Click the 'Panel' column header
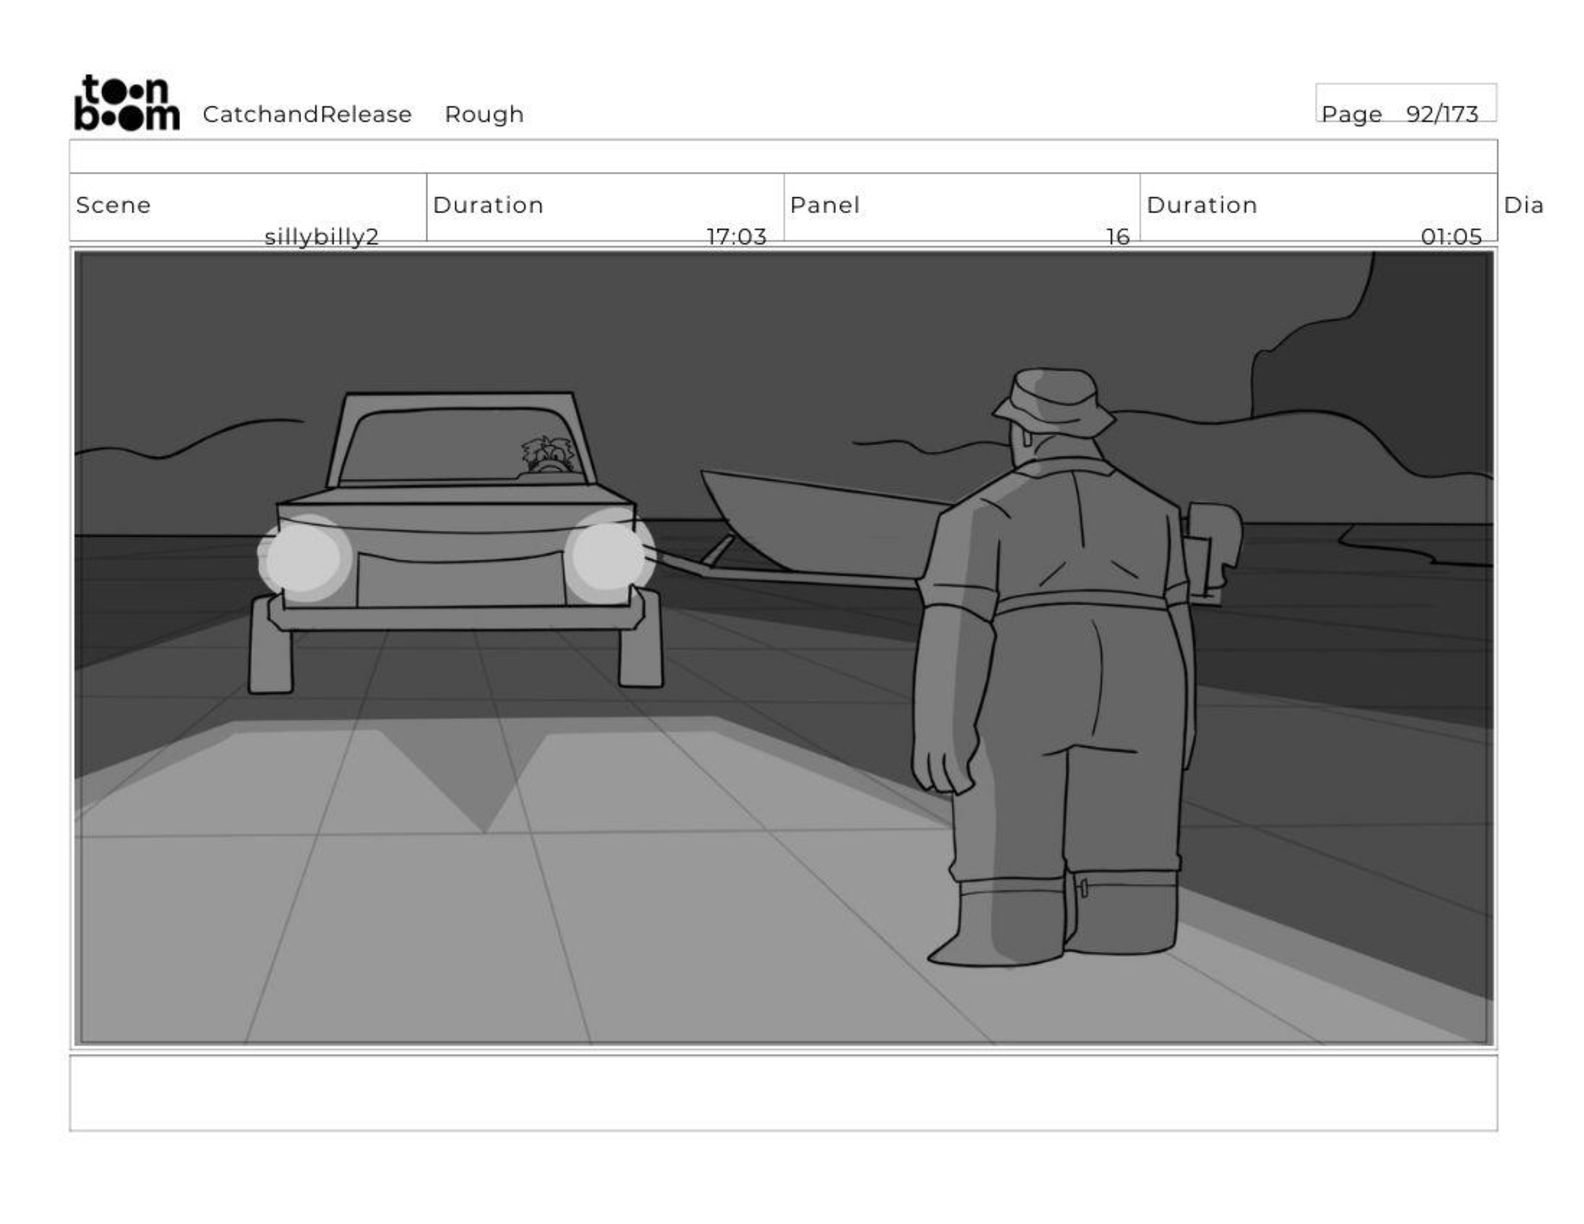This screenshot has height=1224, width=1584. [x=824, y=205]
